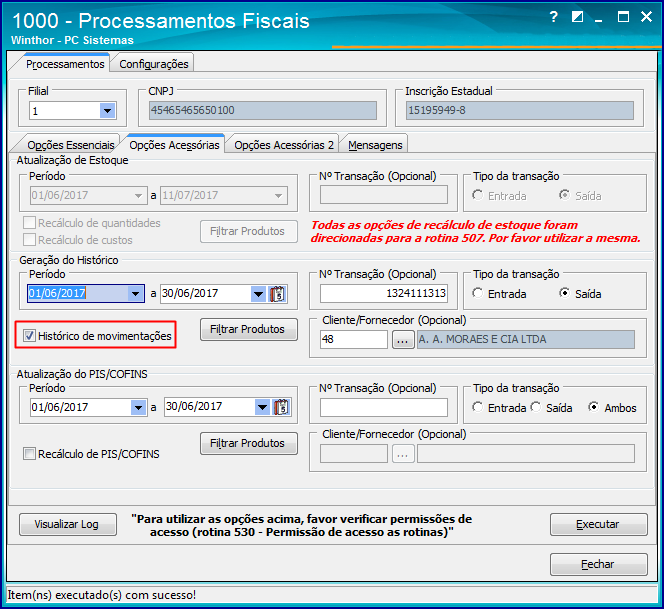This screenshot has width=664, height=609.
Task: Maximize the Processamentos Fiscais window
Action: 623,17
